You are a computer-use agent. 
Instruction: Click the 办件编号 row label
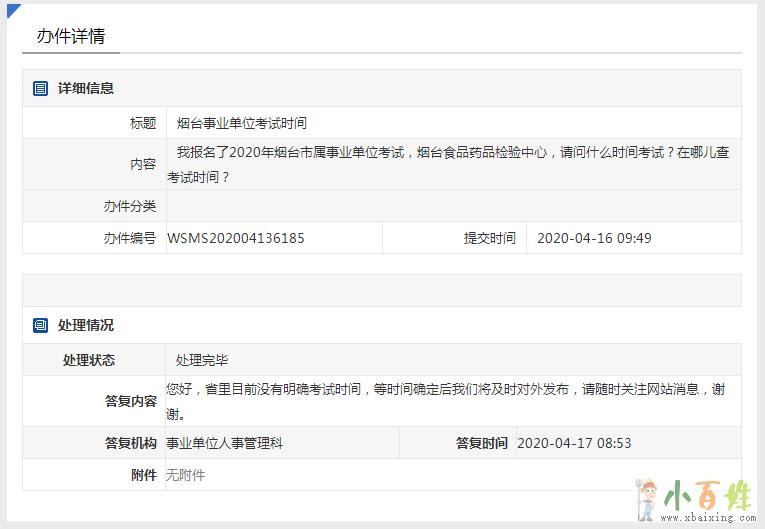click(x=130, y=238)
